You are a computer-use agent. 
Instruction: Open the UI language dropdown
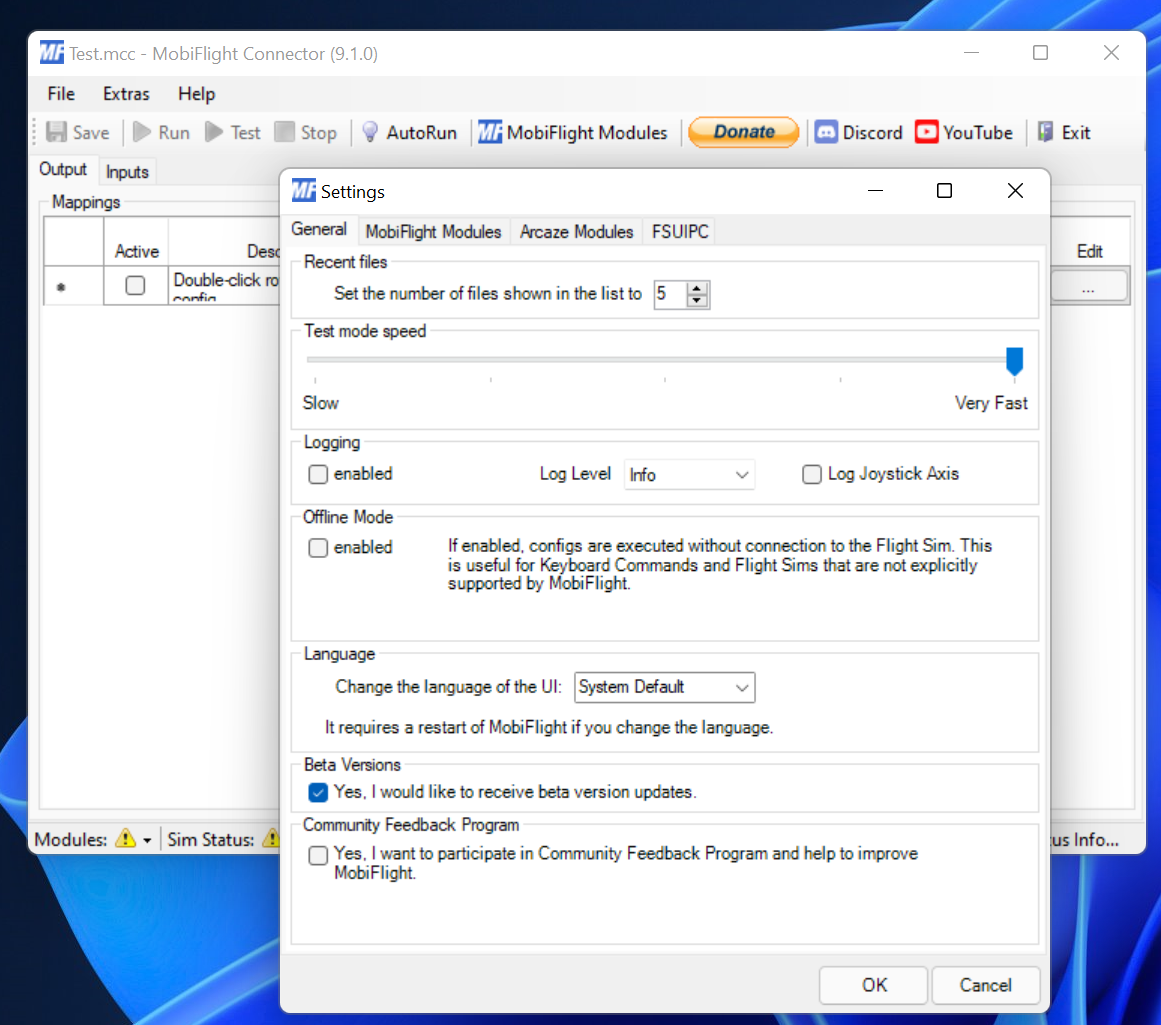(x=664, y=687)
